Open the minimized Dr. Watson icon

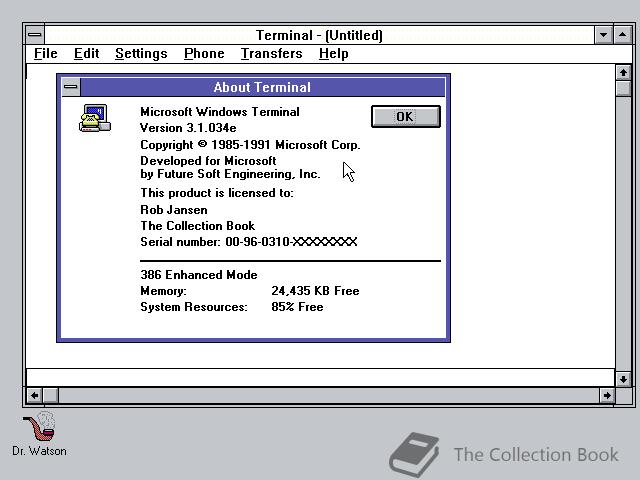[40, 433]
